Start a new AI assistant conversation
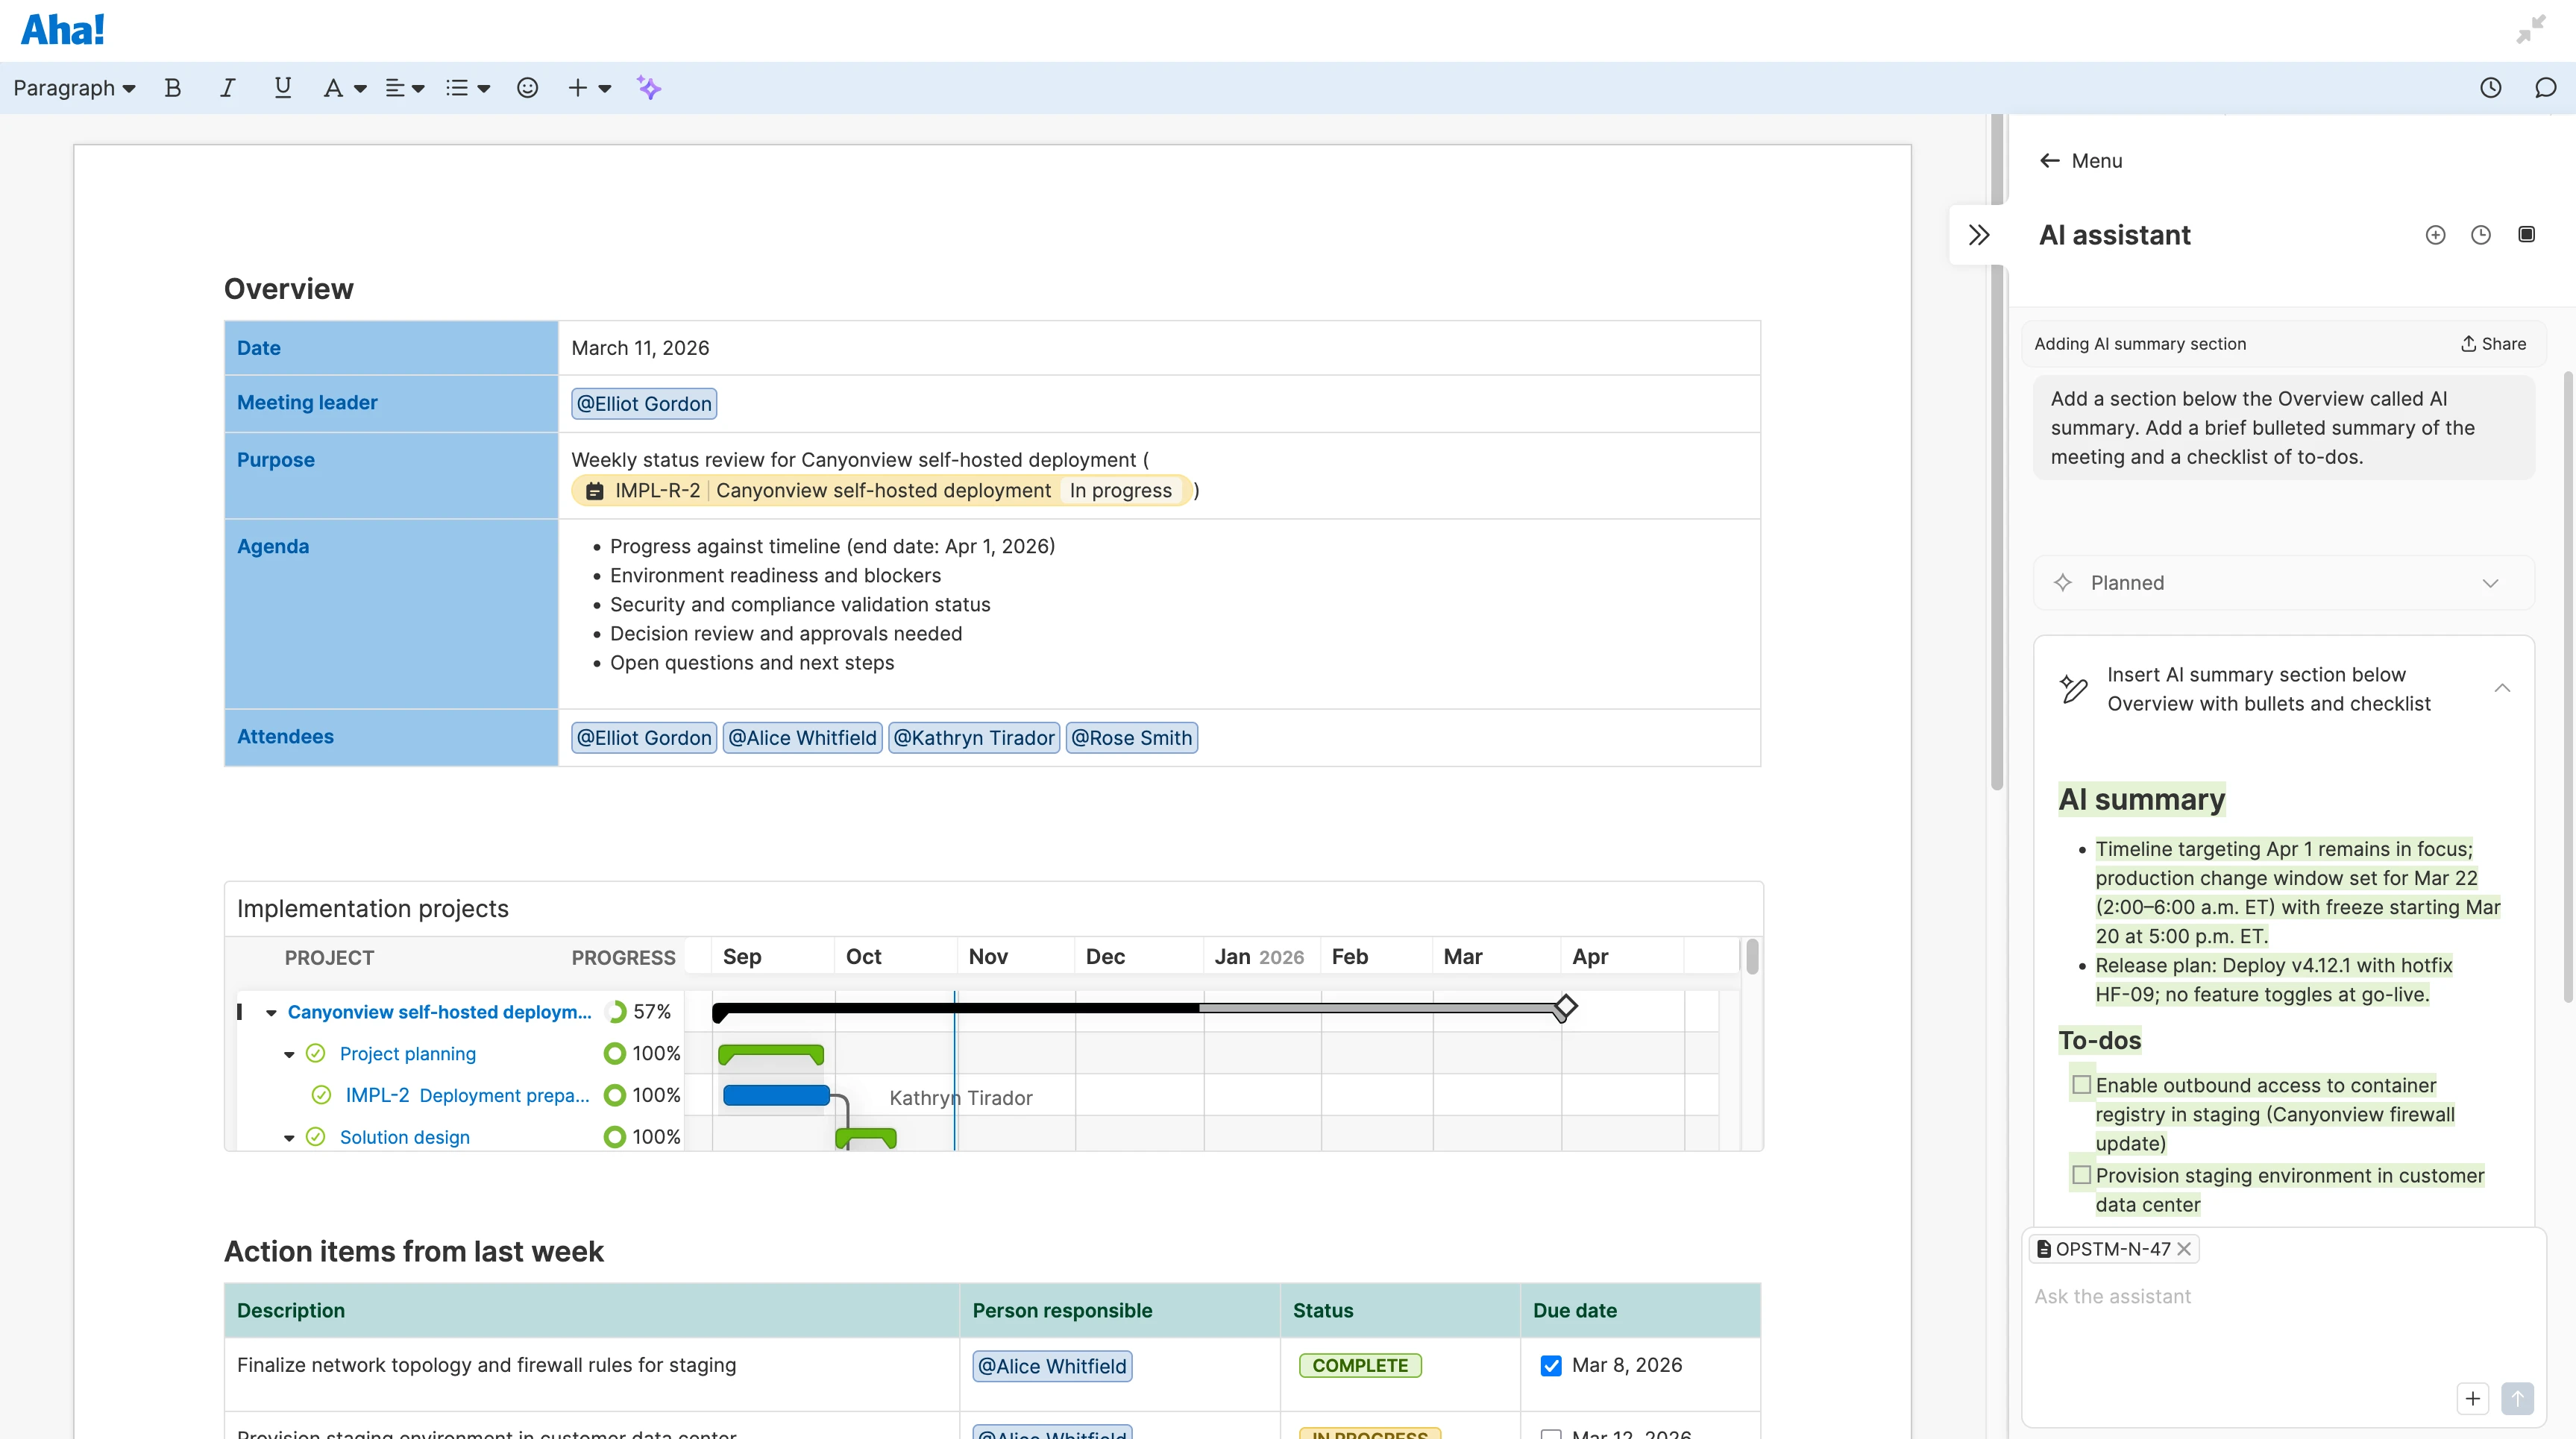 2436,234
